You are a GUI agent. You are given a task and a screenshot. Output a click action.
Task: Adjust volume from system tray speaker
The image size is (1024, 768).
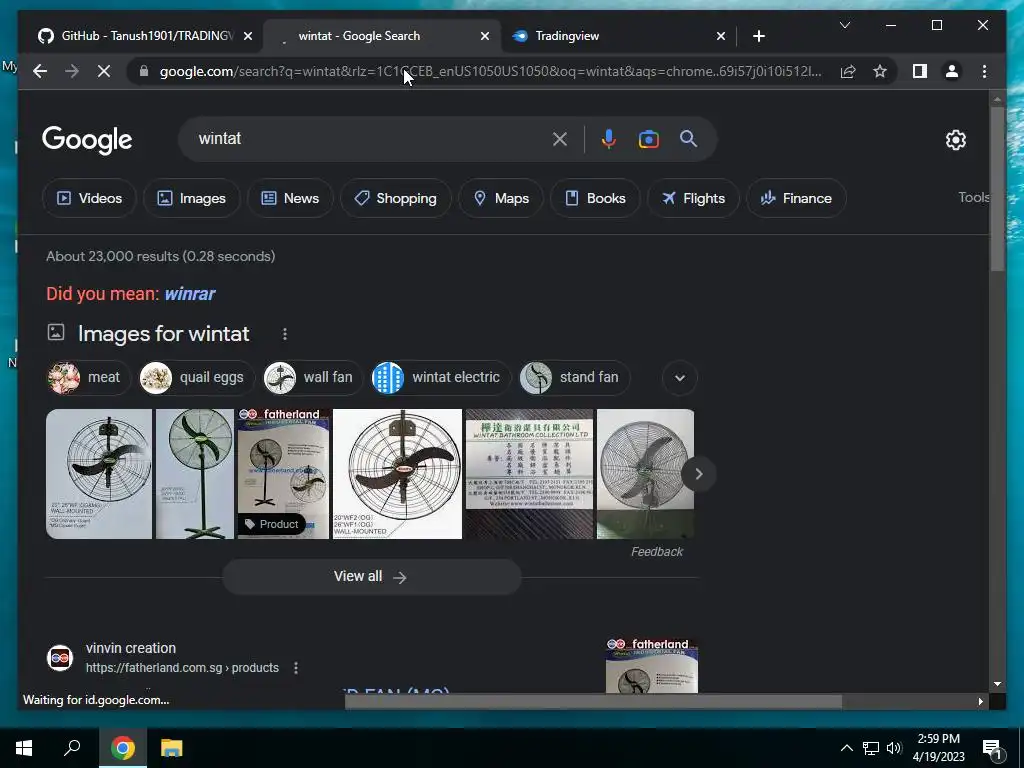tap(894, 748)
